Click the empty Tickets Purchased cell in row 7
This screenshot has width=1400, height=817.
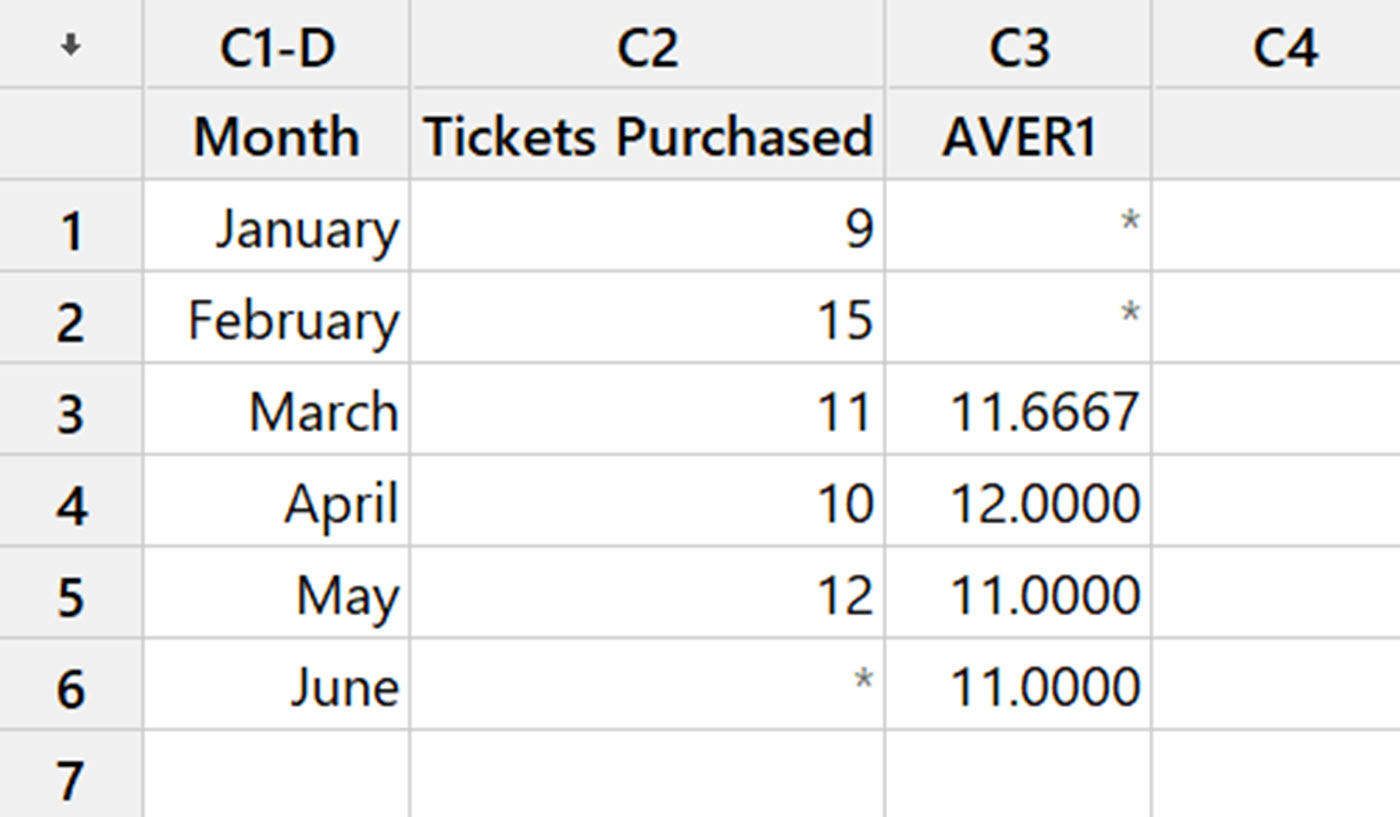coord(647,776)
